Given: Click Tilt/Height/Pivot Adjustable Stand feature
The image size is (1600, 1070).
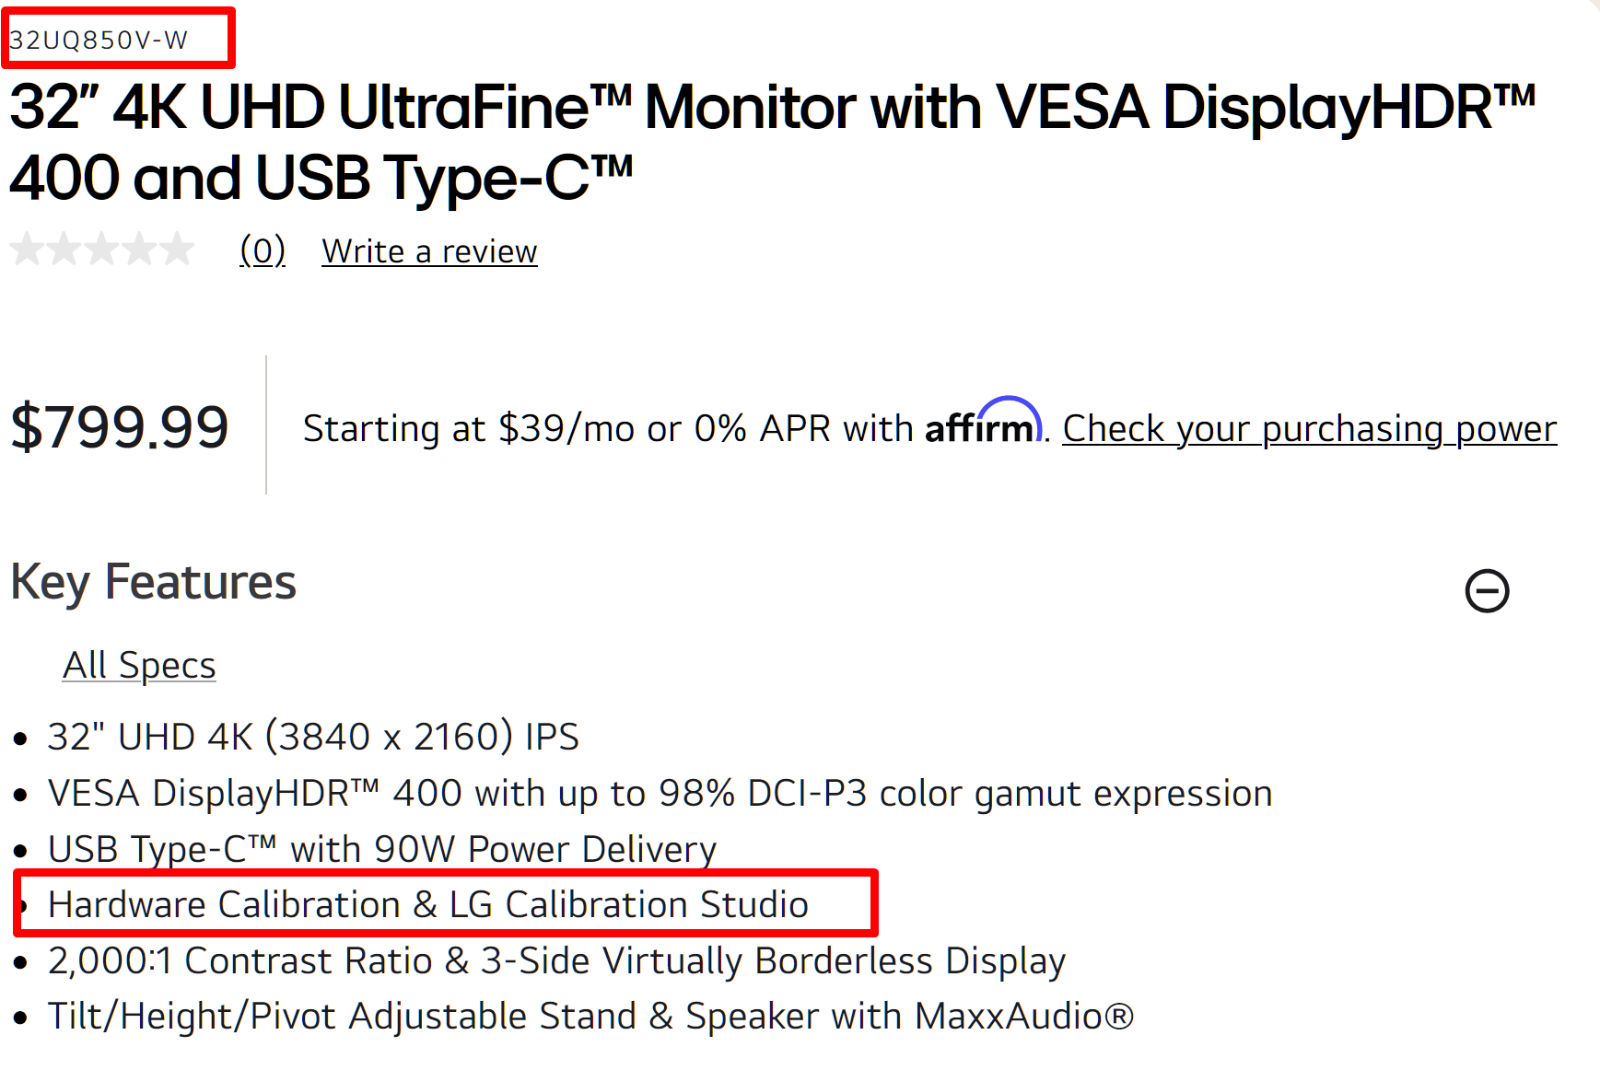Looking at the screenshot, I should [591, 1016].
